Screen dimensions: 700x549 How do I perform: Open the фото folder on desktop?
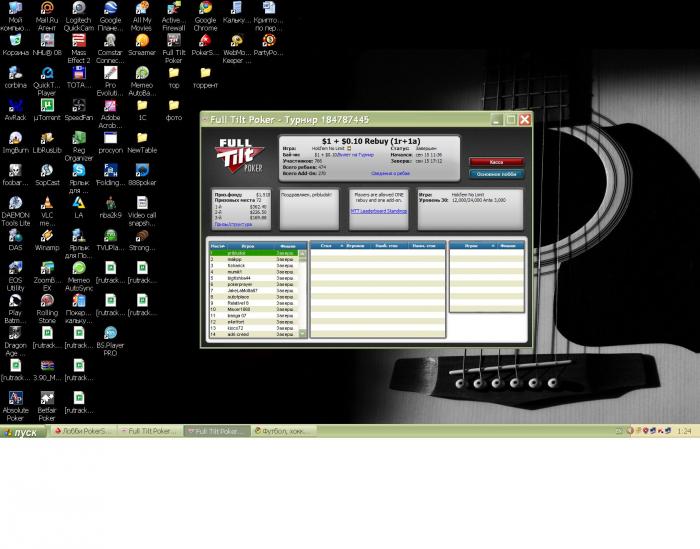point(174,110)
